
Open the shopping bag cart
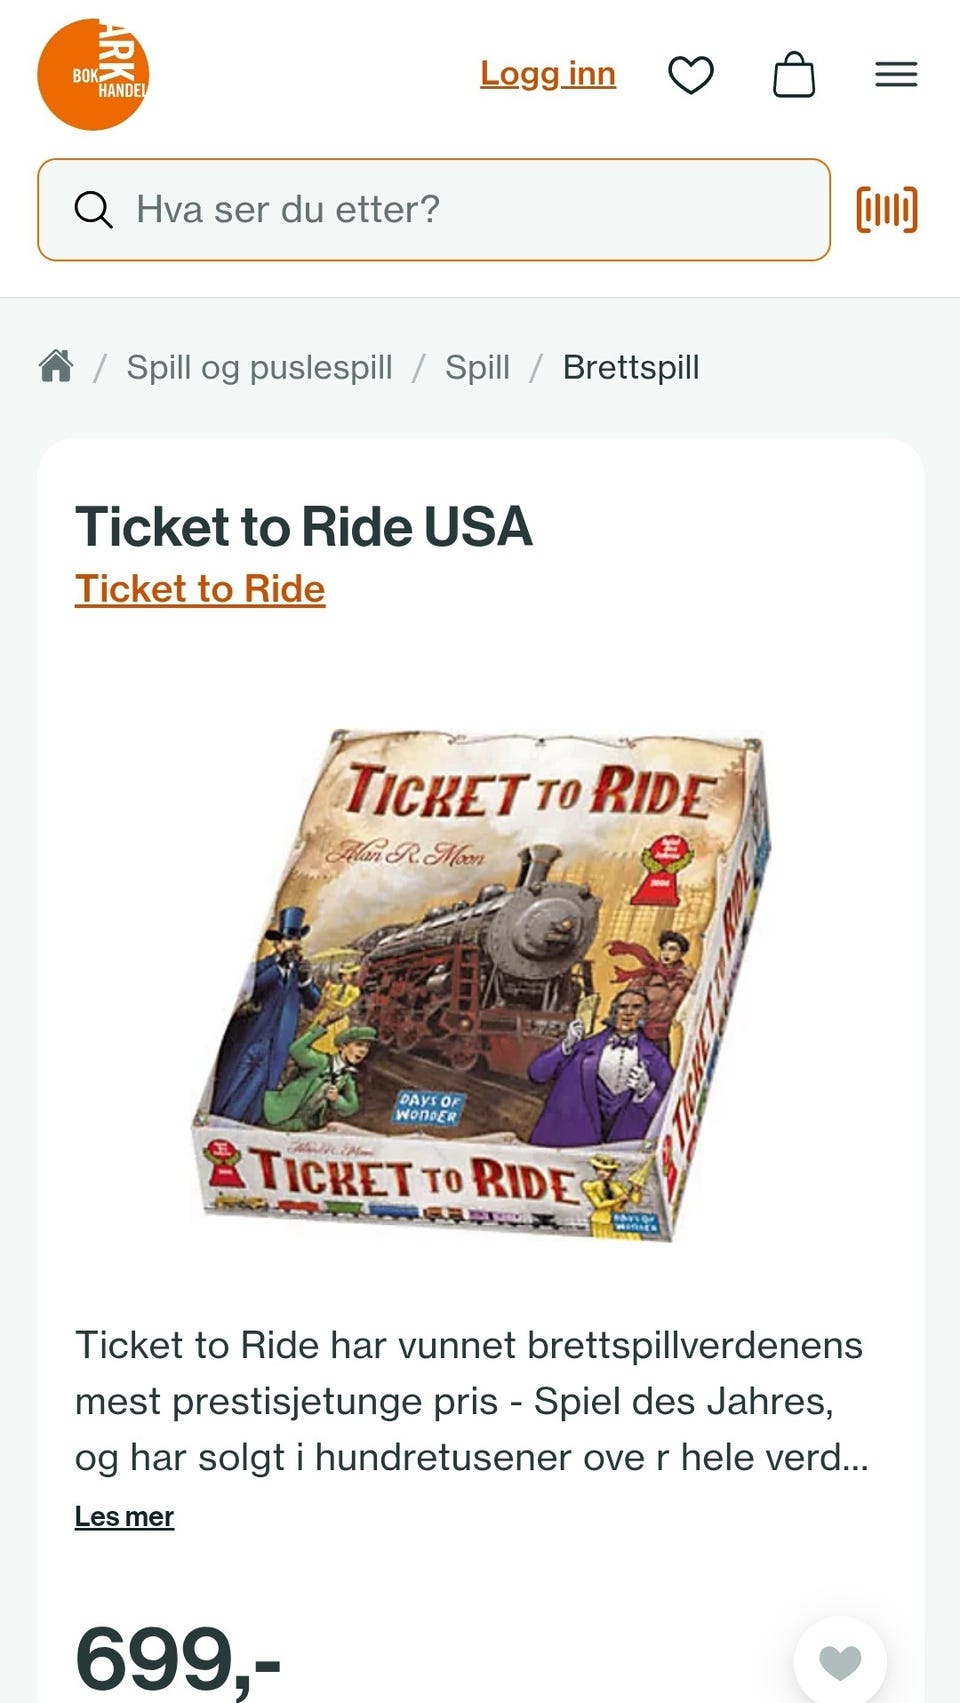point(794,75)
